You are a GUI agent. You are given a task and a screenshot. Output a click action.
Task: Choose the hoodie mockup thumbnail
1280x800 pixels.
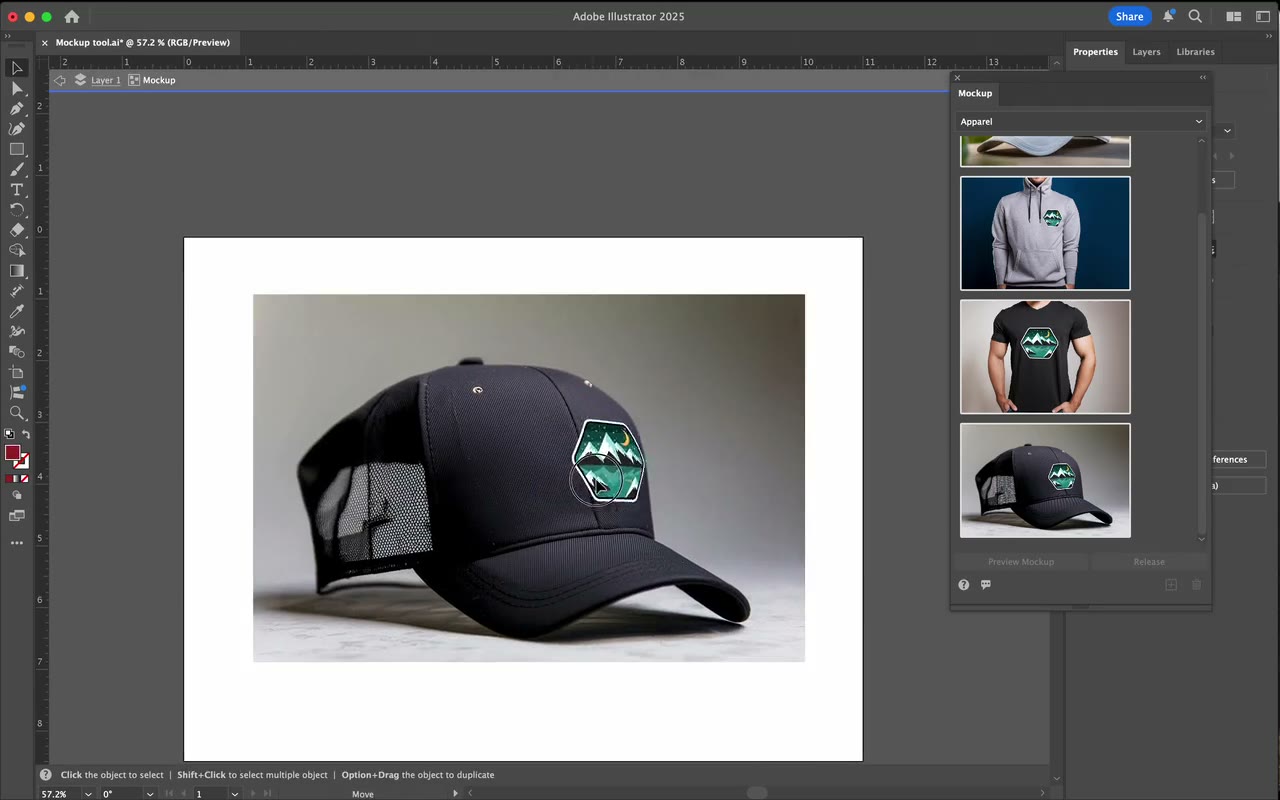1045,233
